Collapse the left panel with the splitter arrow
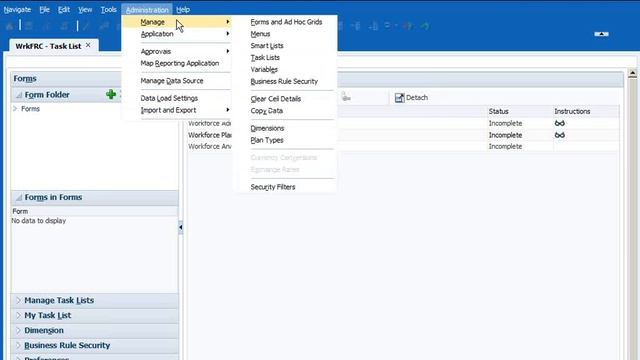 [x=180, y=227]
